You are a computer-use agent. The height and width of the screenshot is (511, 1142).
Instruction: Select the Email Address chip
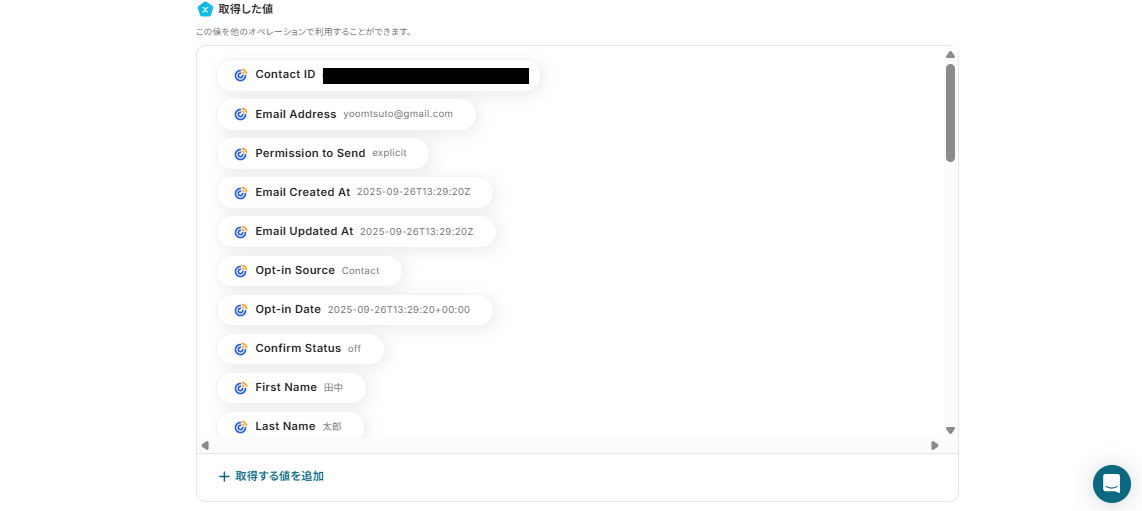pos(346,114)
